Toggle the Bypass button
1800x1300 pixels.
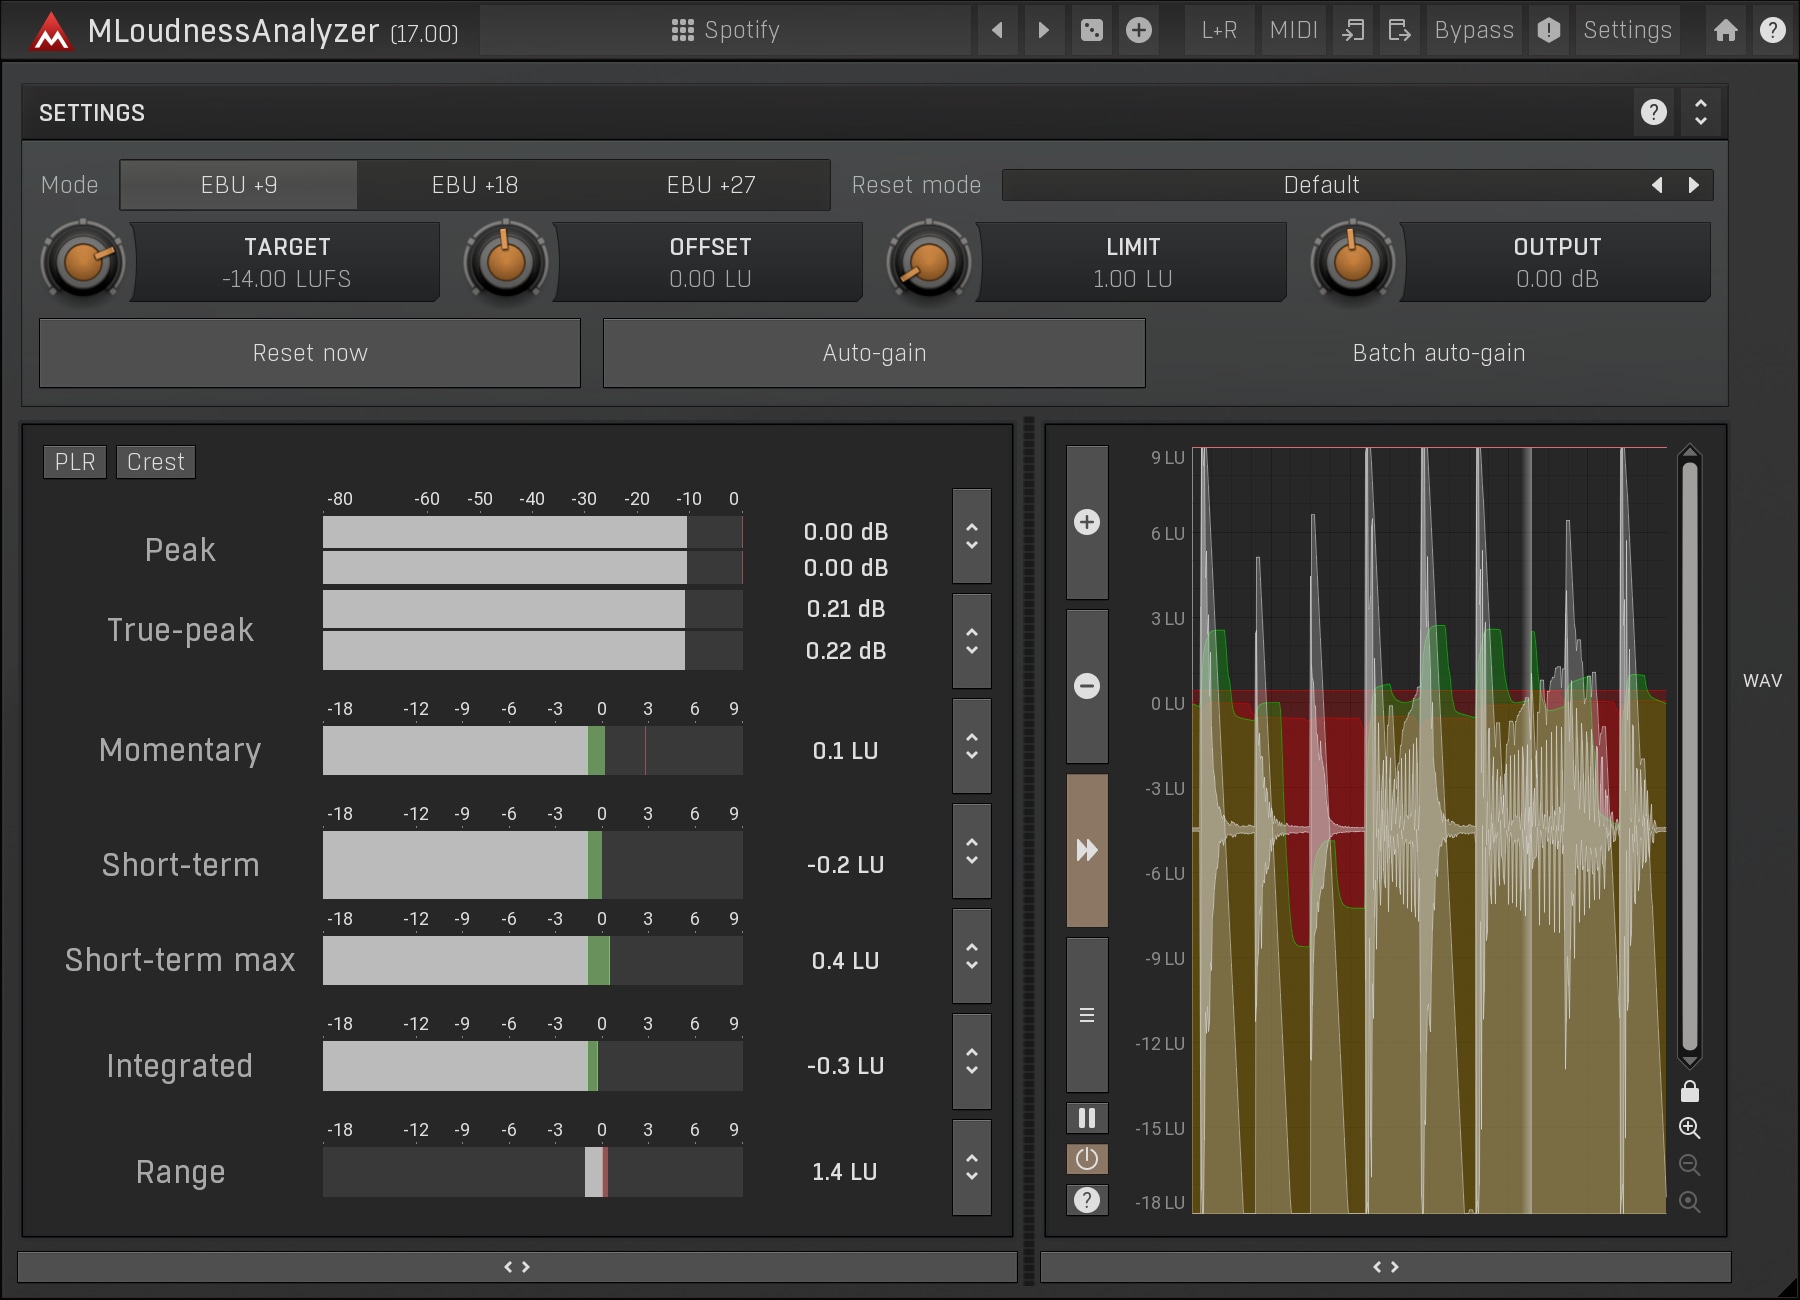(x=1473, y=30)
